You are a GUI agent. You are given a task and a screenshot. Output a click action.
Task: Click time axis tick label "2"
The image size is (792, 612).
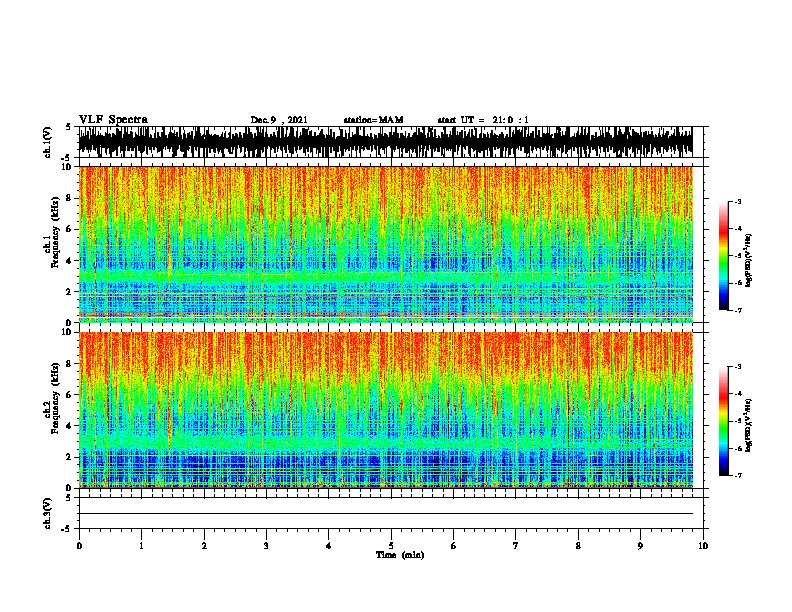click(204, 546)
